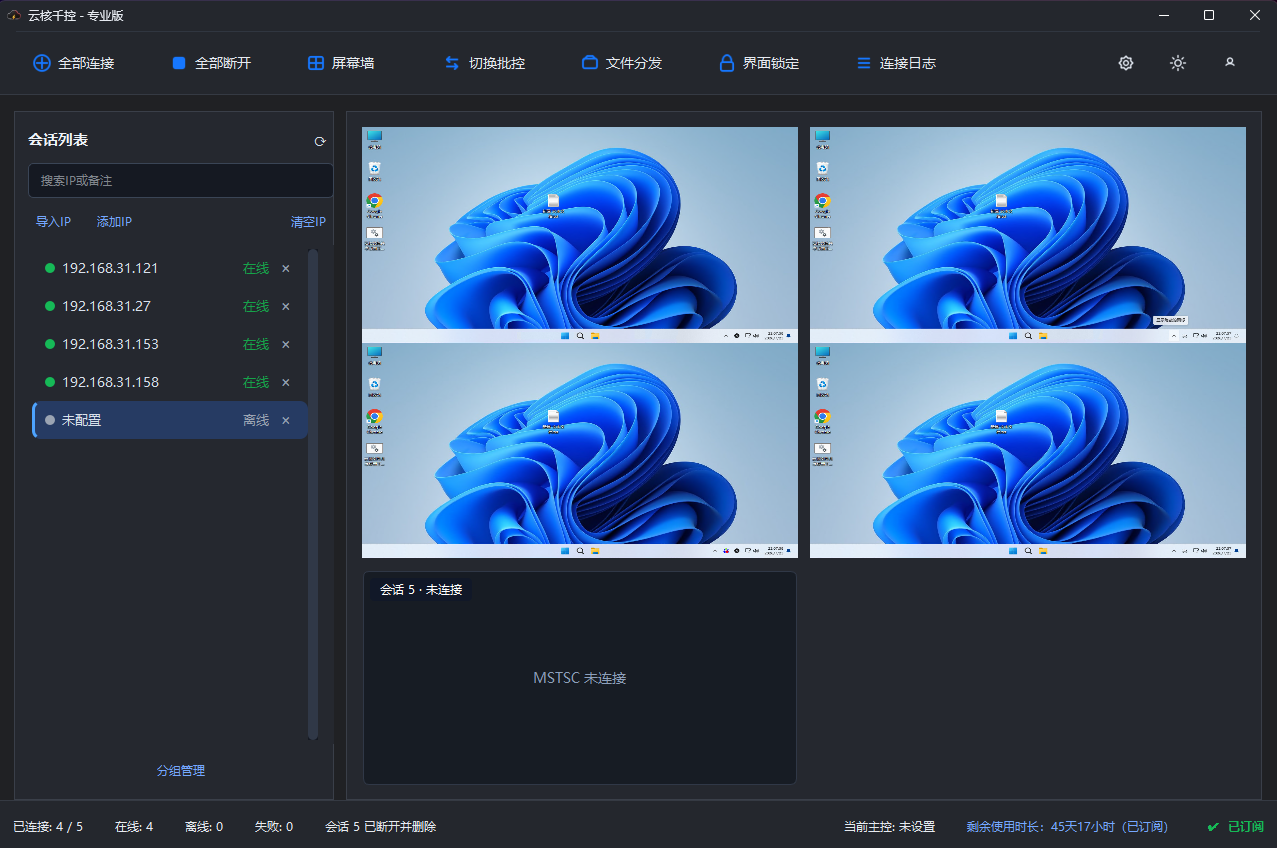
Task: Click File Explorer in top-left remote taskbar
Action: pos(594,336)
